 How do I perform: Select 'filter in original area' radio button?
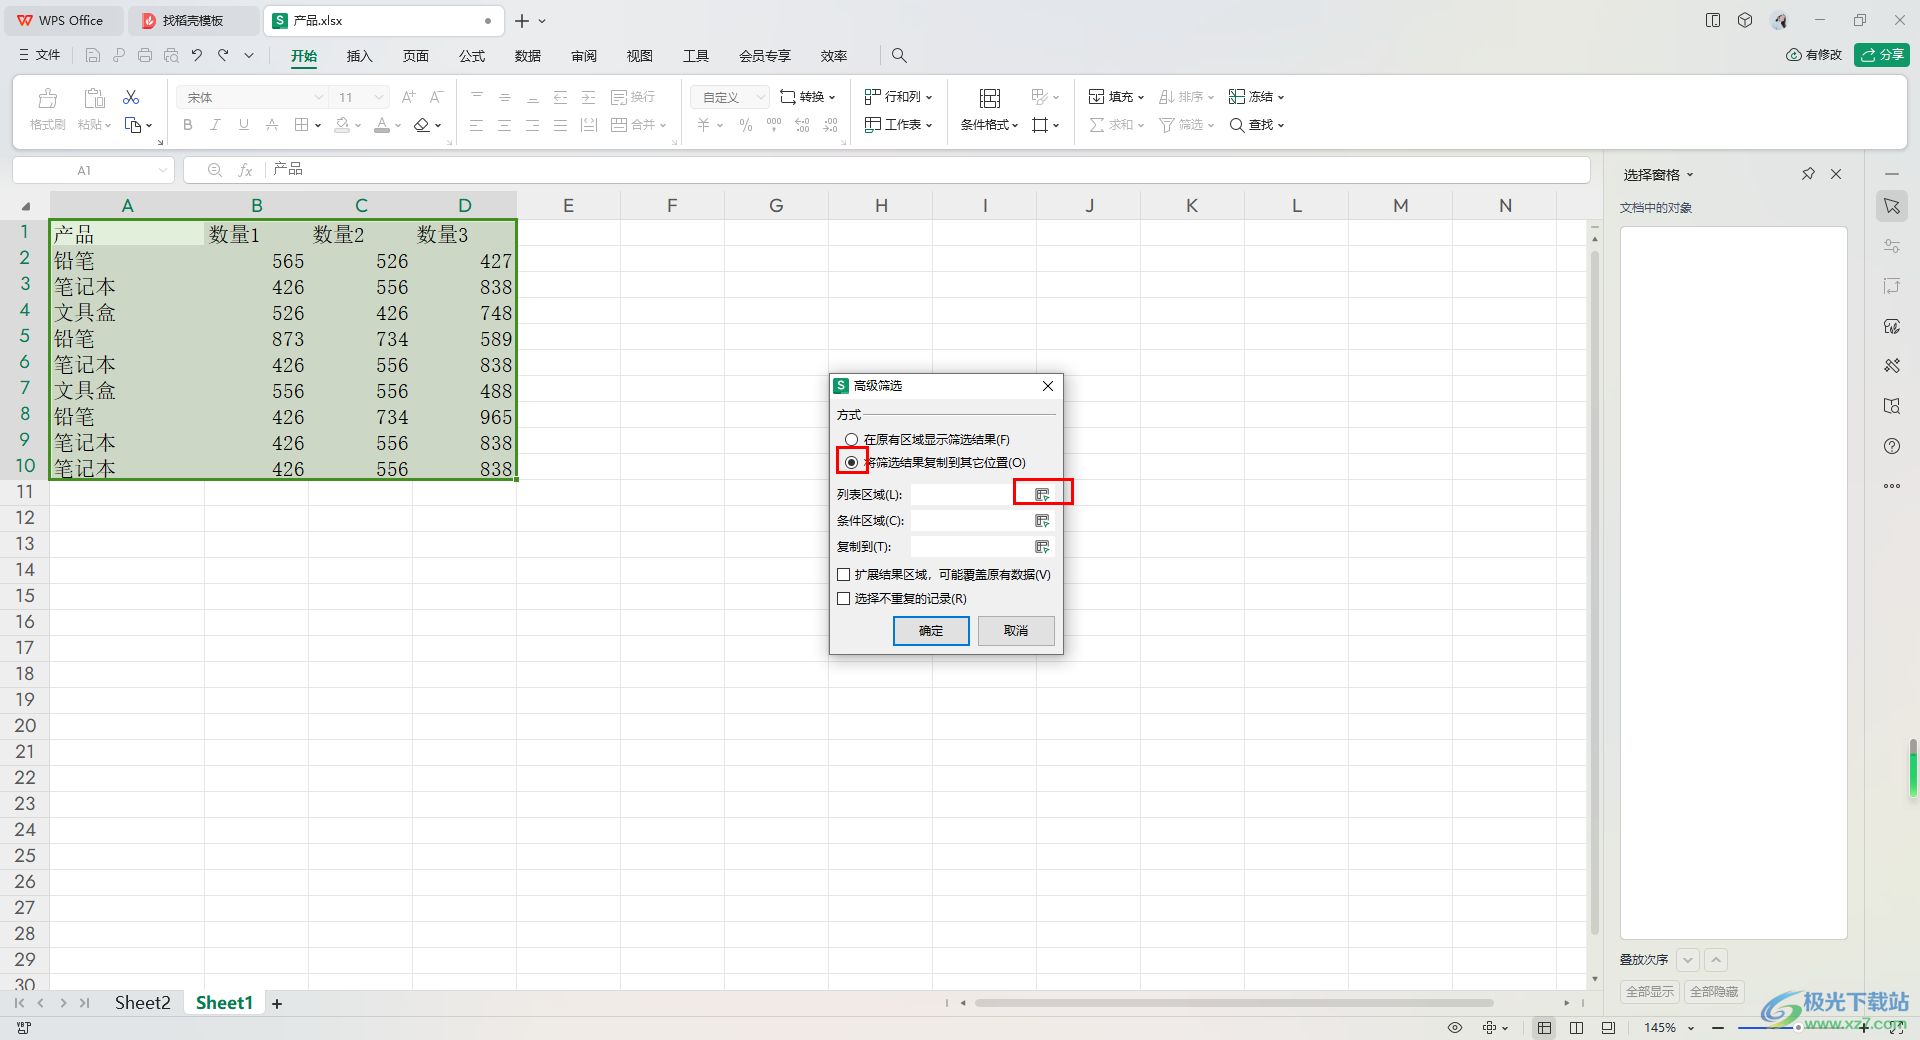[x=851, y=440]
